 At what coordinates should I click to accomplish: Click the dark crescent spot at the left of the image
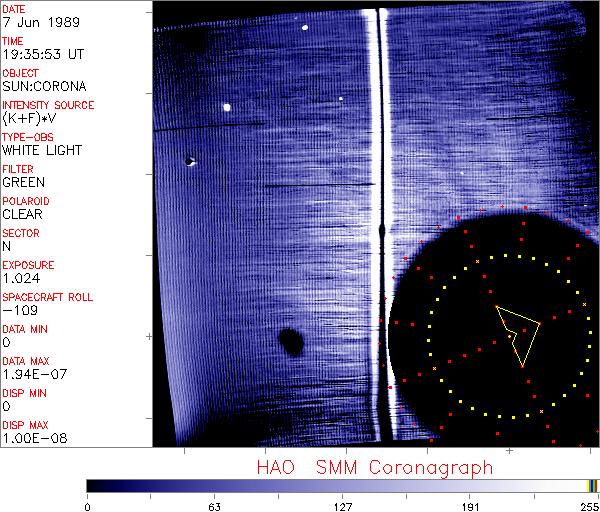pyautogui.click(x=189, y=160)
